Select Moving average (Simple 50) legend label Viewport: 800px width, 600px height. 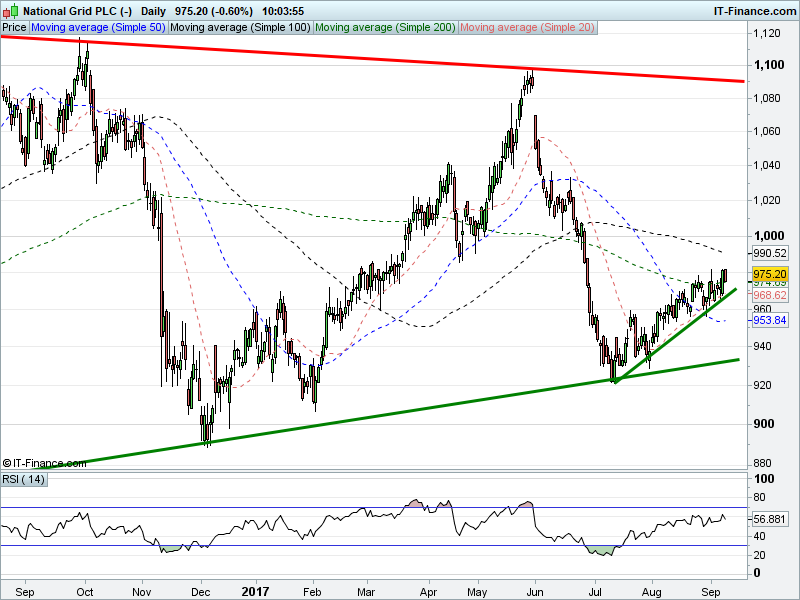(98, 28)
